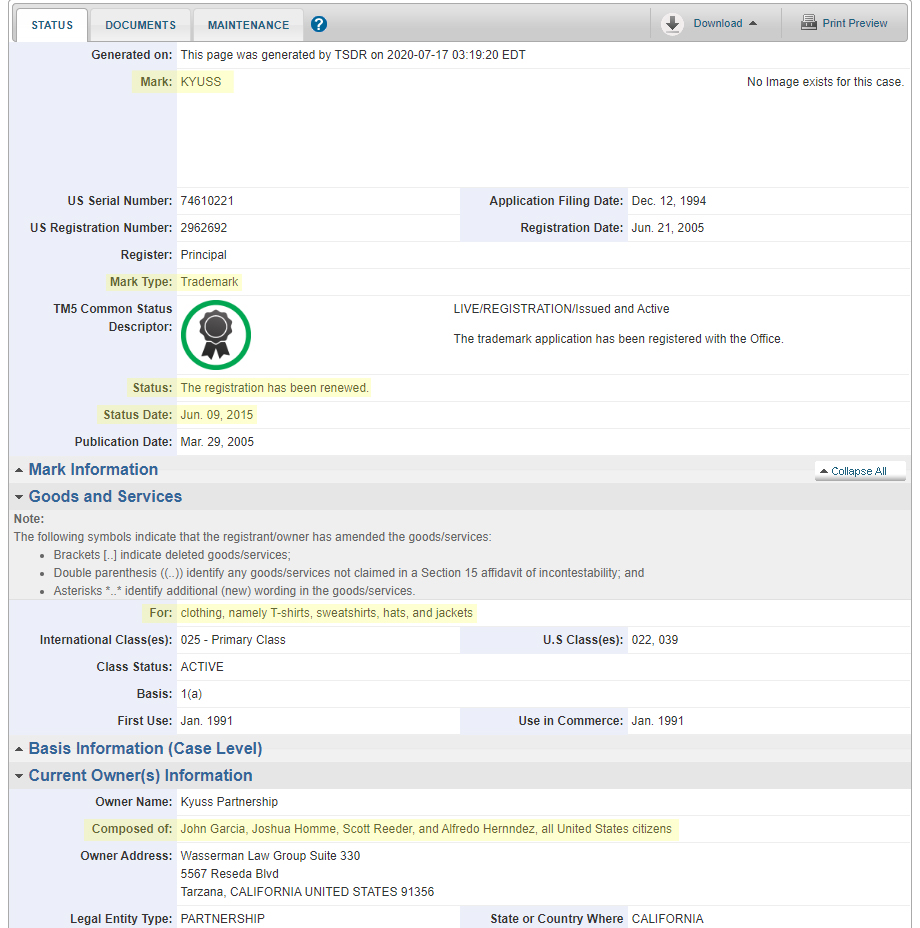Click LIVE/REGISTRATION/Issued and Active text
This screenshot has width=920, height=928.
[x=561, y=309]
